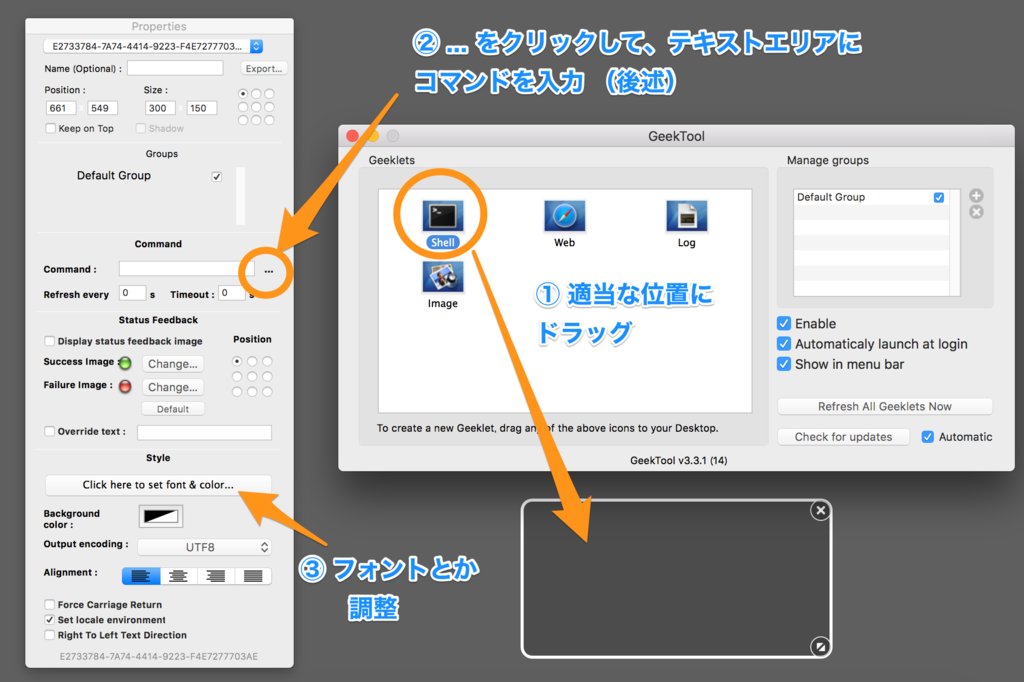Click here to set font & color
Screen dimensions: 1024x682
pyautogui.click(x=158, y=485)
